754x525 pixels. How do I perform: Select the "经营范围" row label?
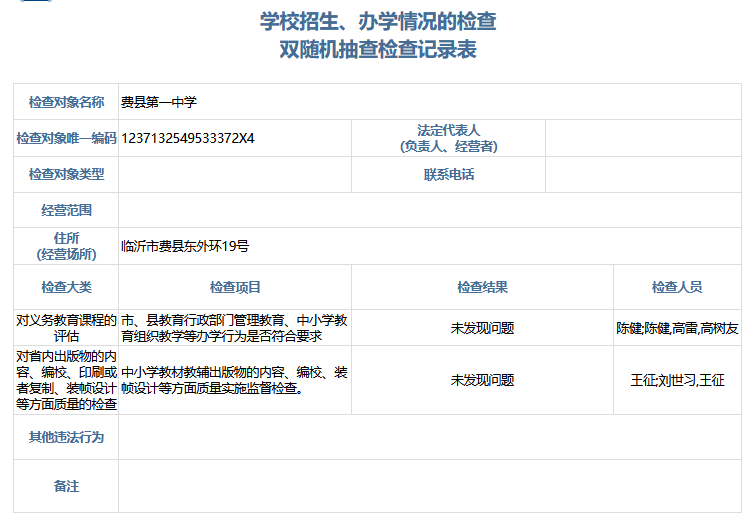coord(66,210)
